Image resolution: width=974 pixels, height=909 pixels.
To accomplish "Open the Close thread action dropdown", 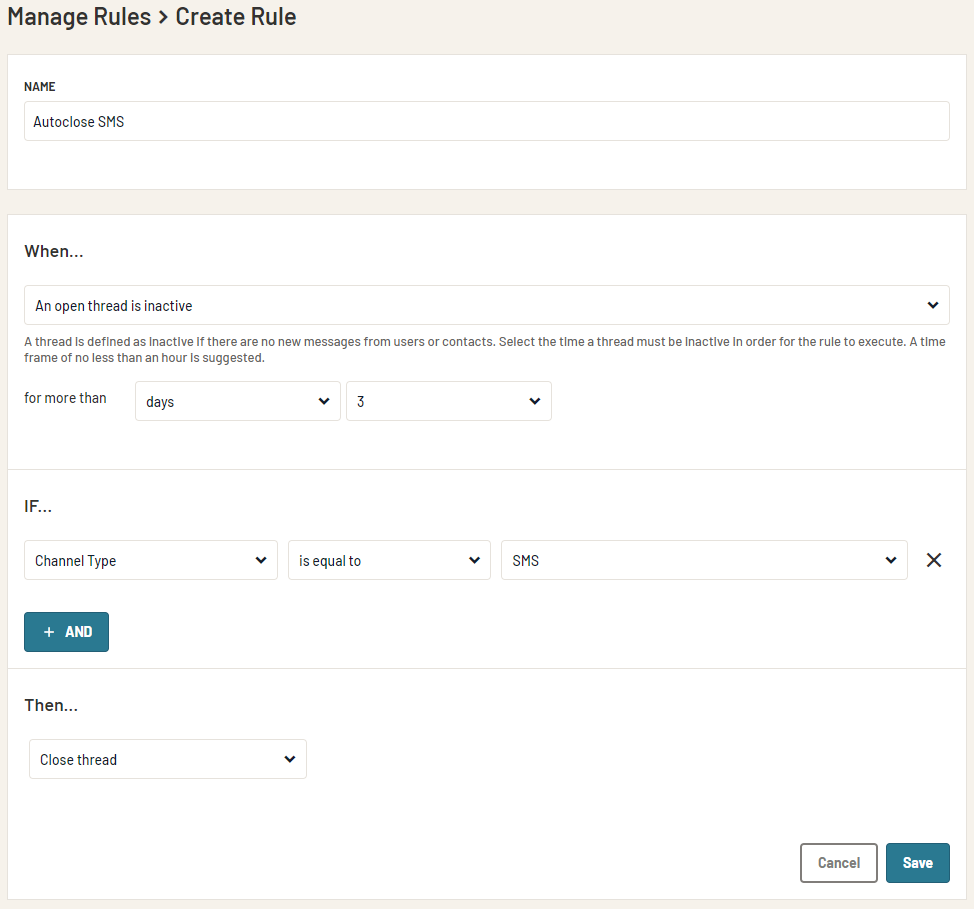I will click(x=167, y=759).
